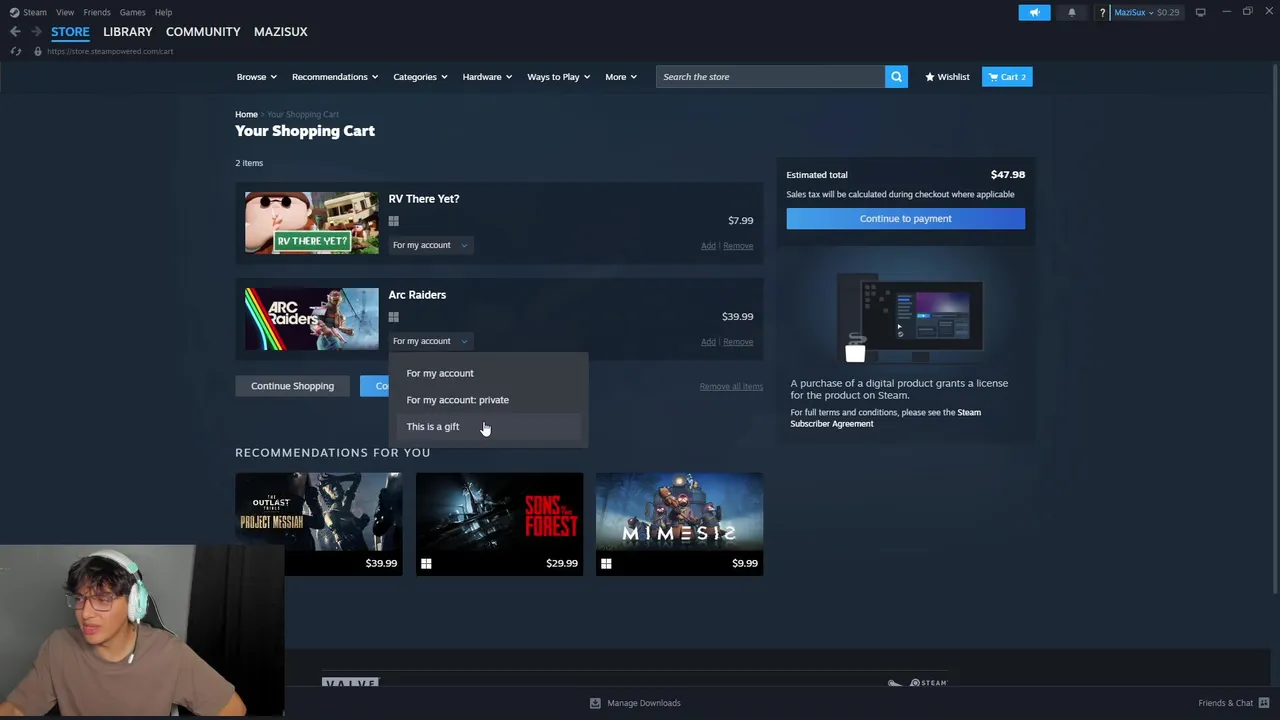This screenshot has height=720, width=1280.
Task: Expand the Recommendations menu
Action: click(335, 77)
